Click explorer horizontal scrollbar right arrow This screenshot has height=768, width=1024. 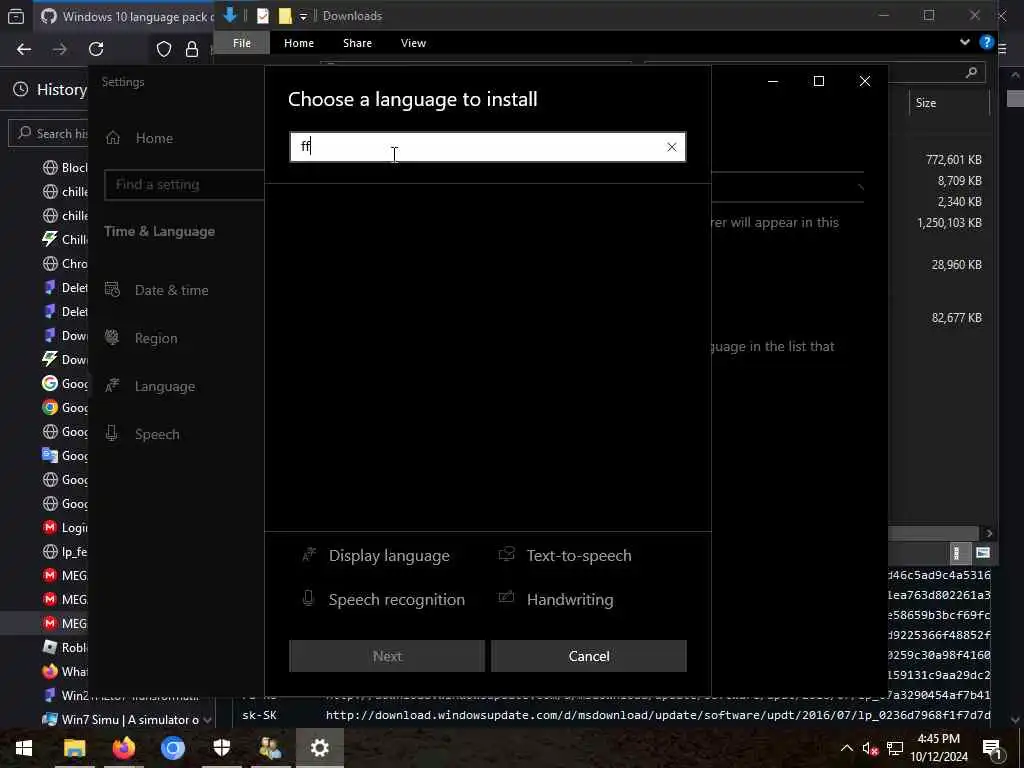click(989, 534)
